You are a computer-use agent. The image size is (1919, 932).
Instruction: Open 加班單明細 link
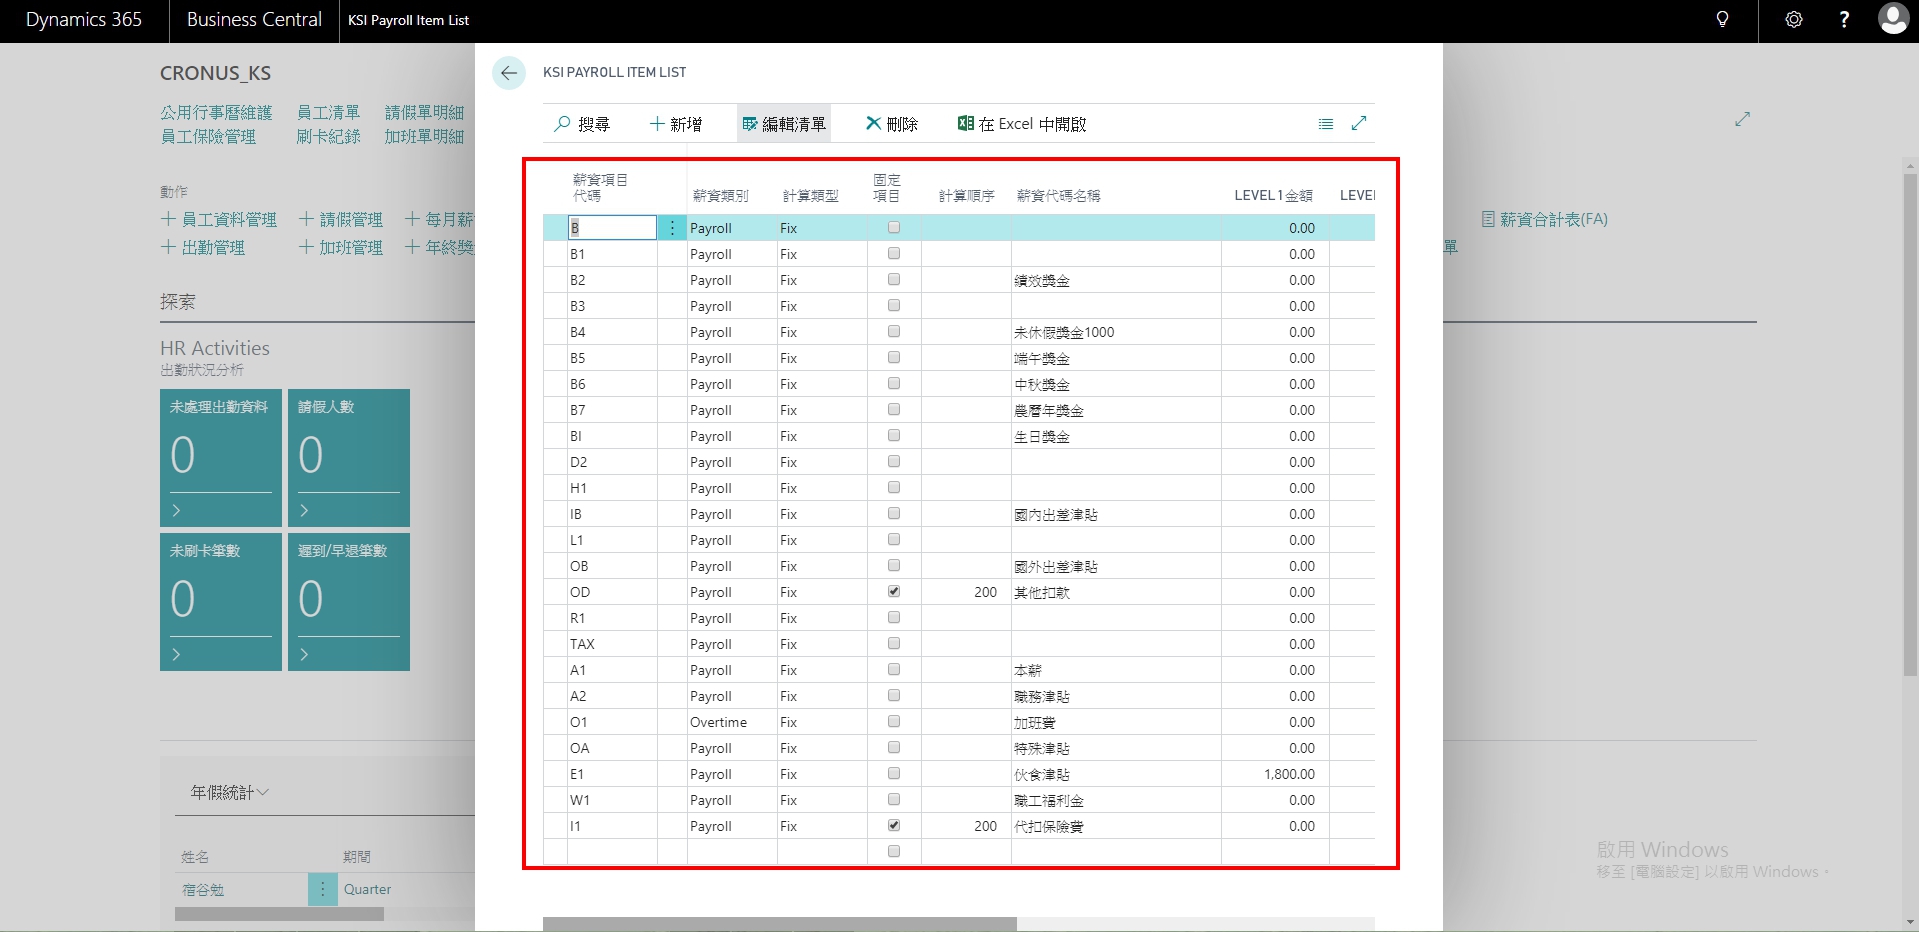tap(424, 136)
